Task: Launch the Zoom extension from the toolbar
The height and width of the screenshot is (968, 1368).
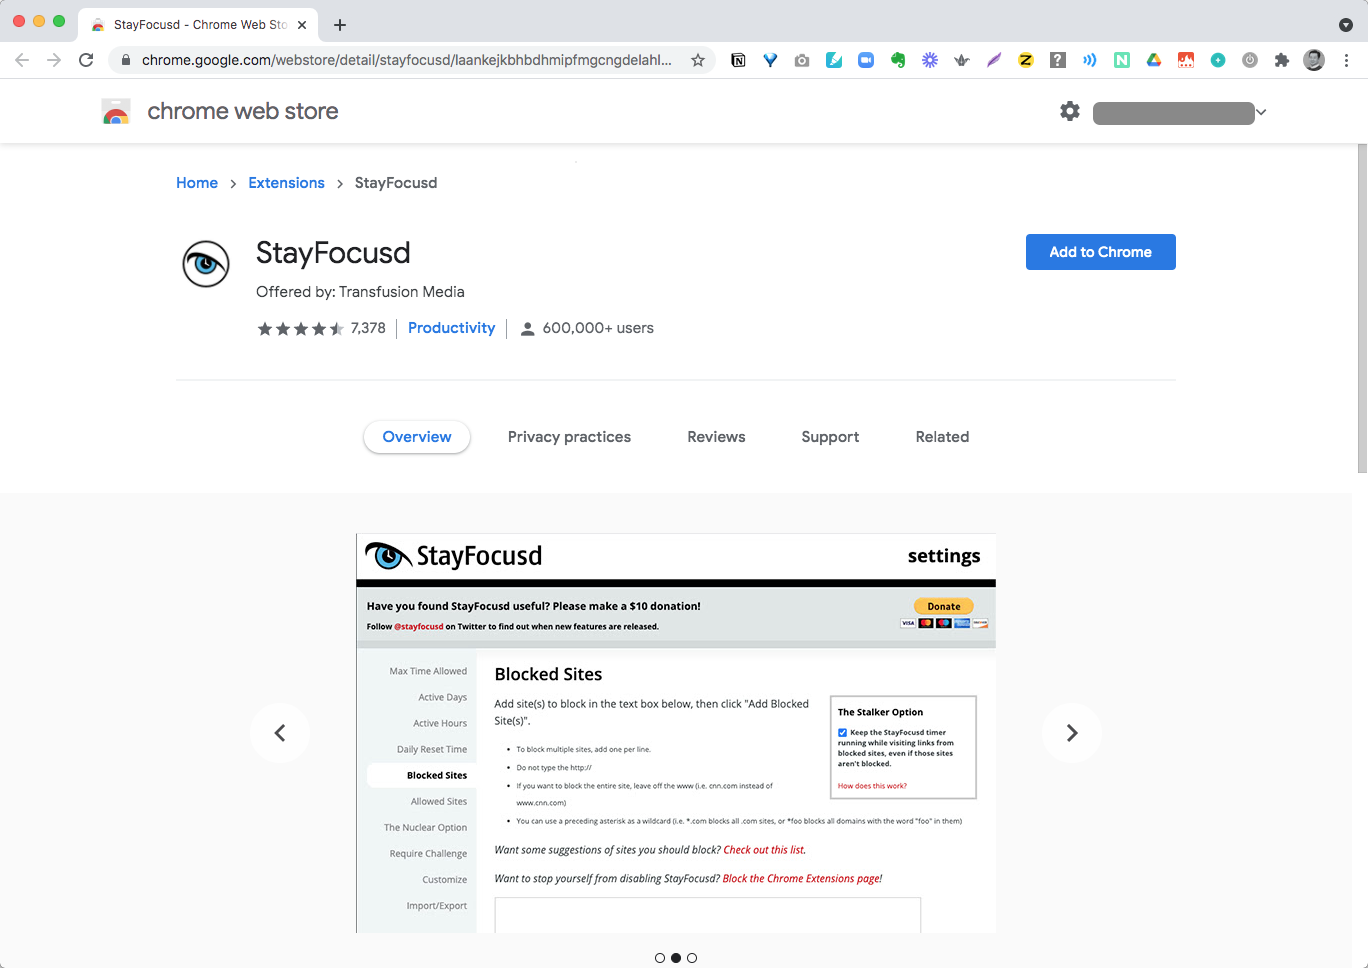Action: tap(866, 60)
